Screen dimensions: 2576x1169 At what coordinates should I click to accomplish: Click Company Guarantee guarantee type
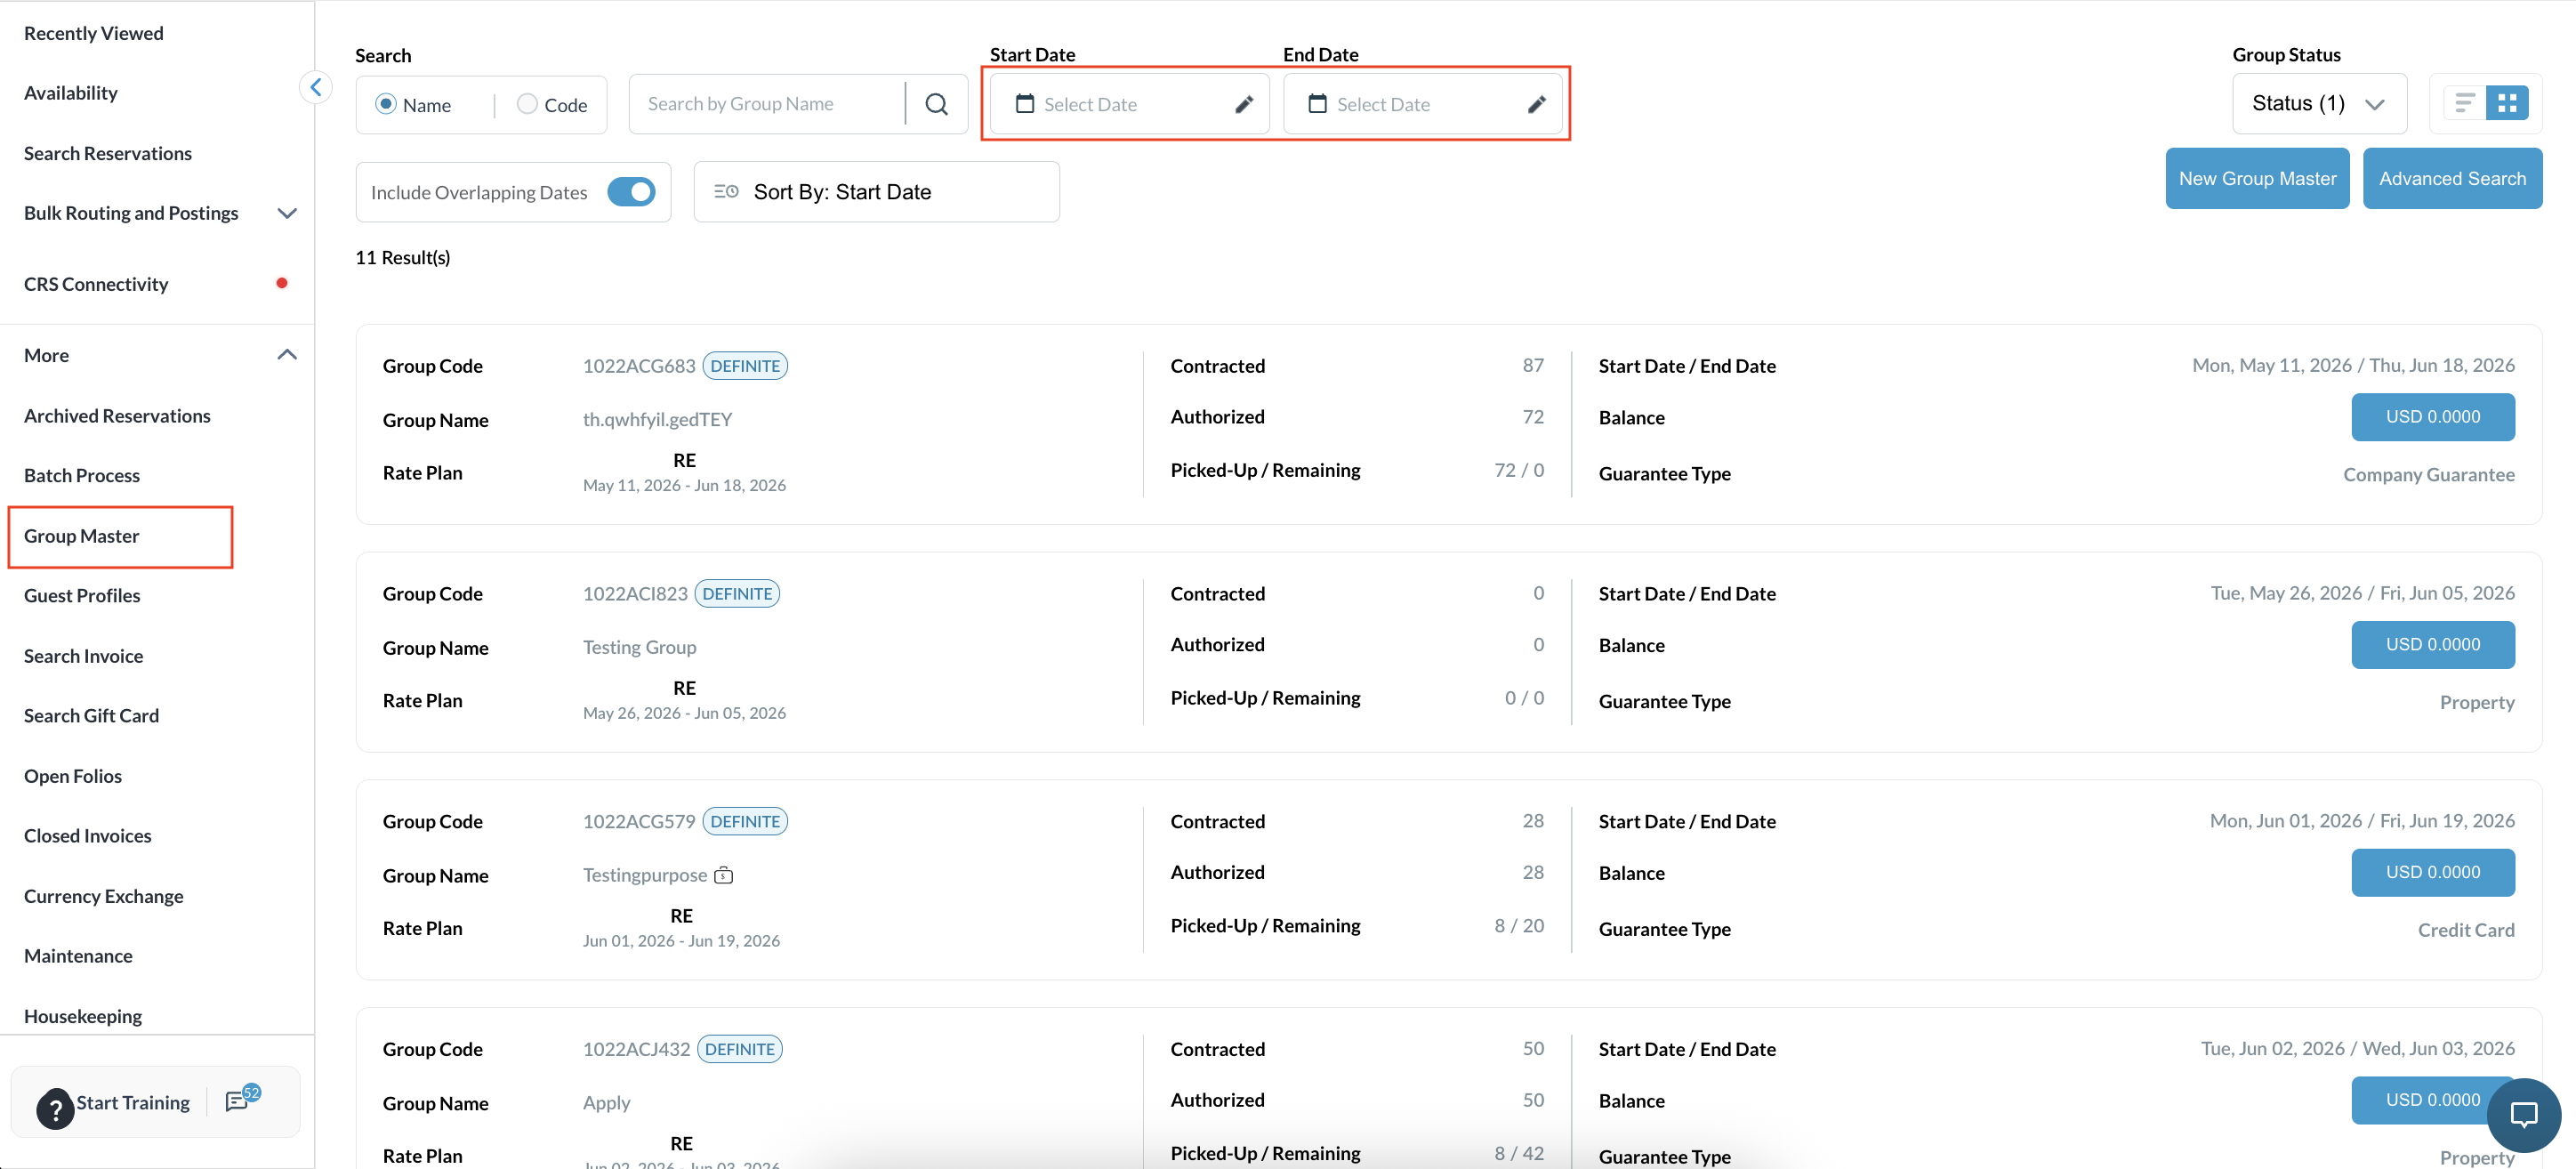click(x=2428, y=475)
